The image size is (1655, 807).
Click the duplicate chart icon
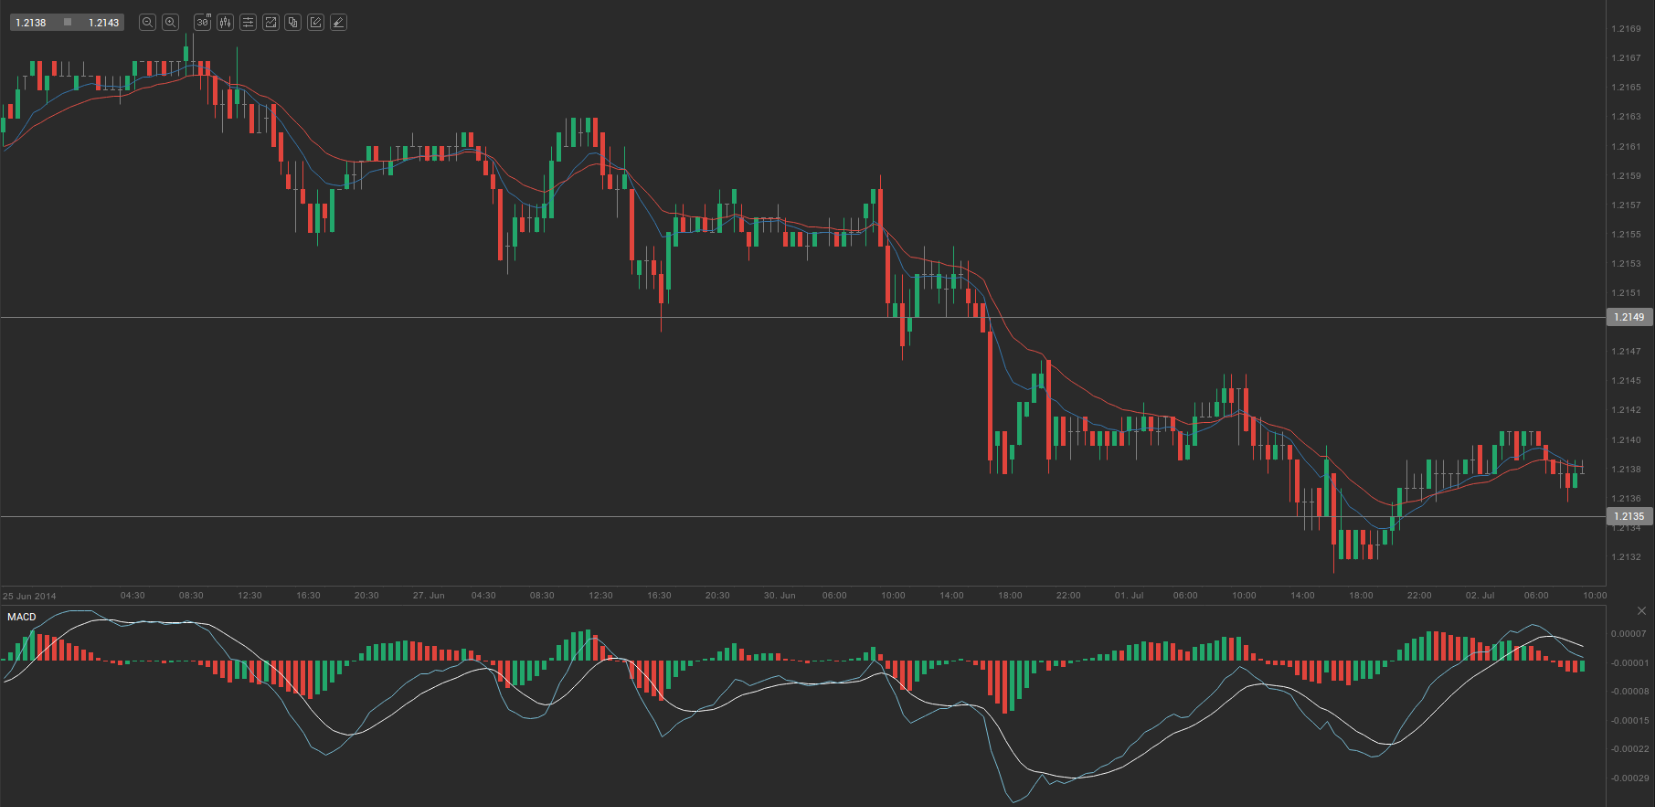pyautogui.click(x=293, y=22)
